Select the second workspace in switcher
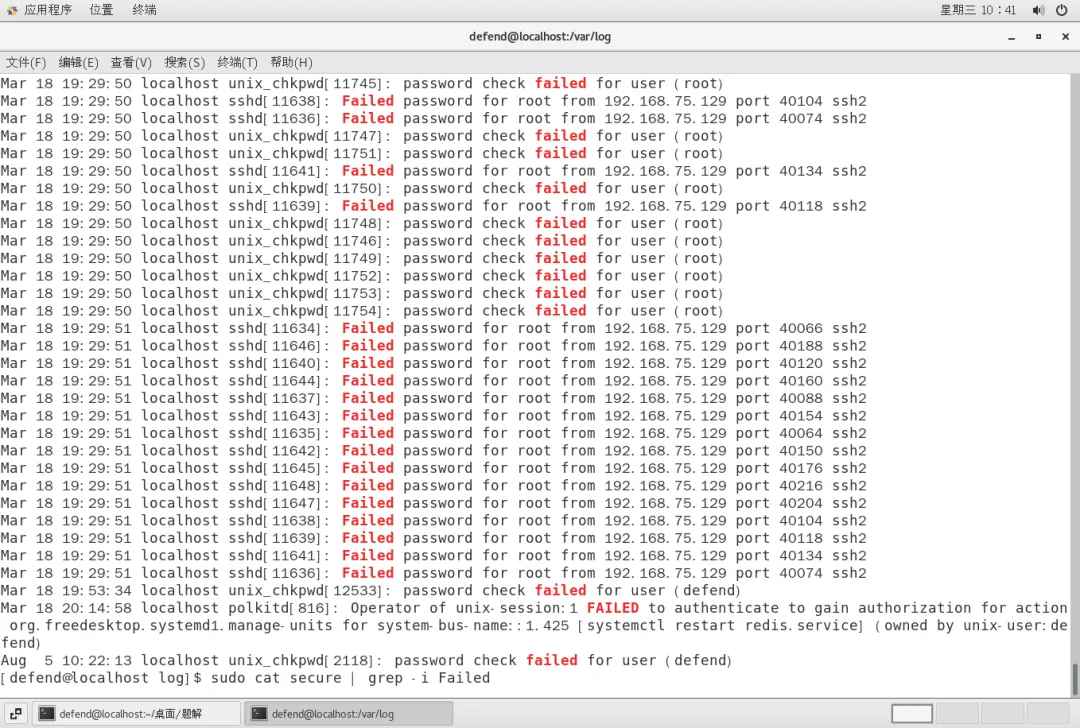This screenshot has width=1080, height=728. [957, 714]
